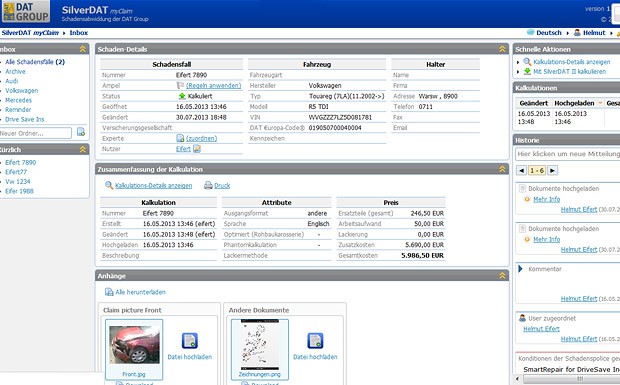The width and height of the screenshot is (620, 385).
Task: Collapse the Inbox sidebar panel
Action: point(83,49)
